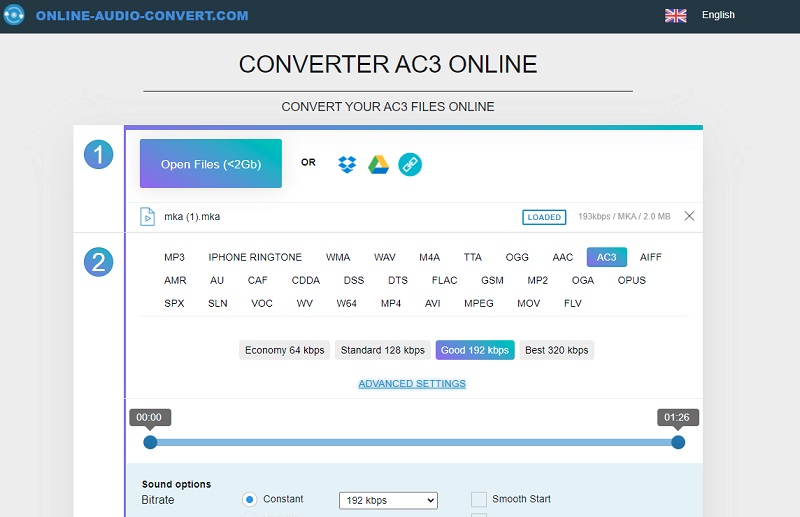Select the AVI format
This screenshot has height=517, width=800.
(x=433, y=303)
